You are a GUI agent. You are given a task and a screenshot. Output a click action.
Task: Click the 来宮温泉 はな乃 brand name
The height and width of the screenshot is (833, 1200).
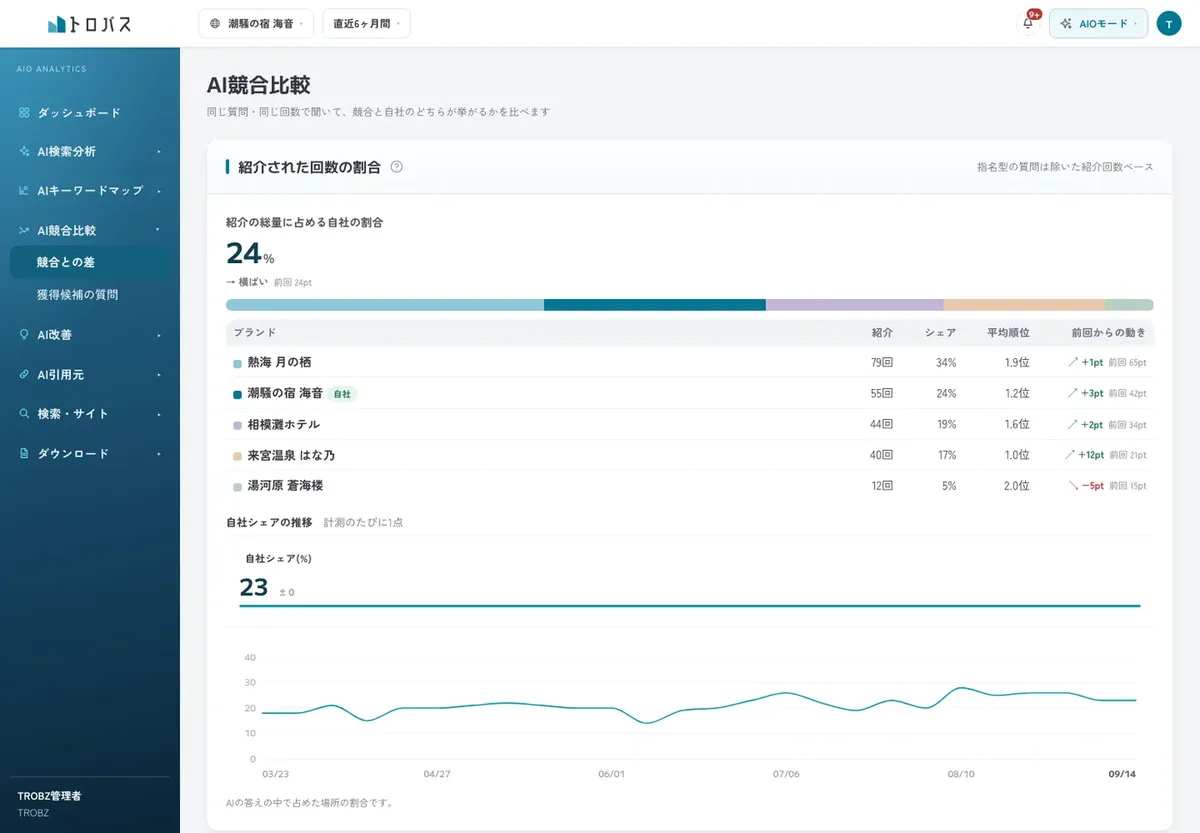[x=291, y=455]
